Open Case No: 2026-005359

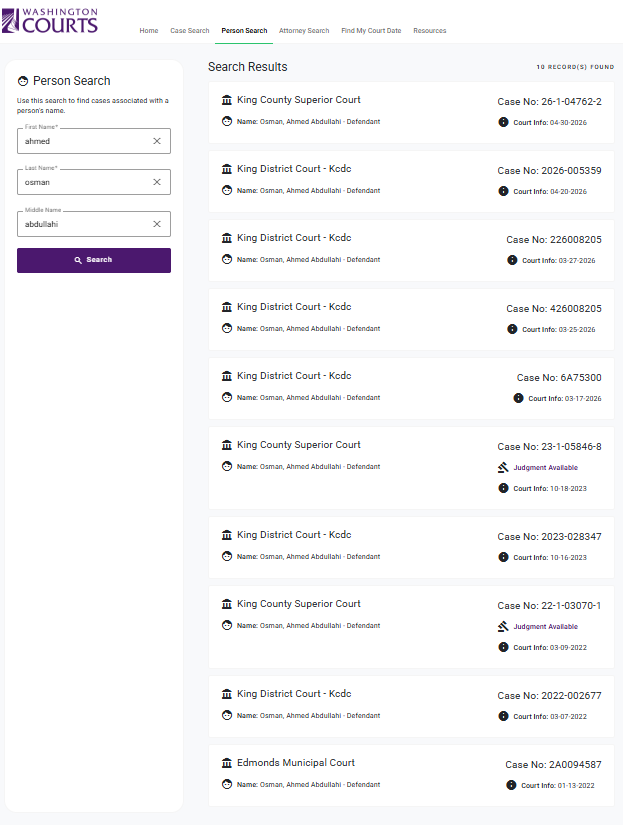coord(549,170)
